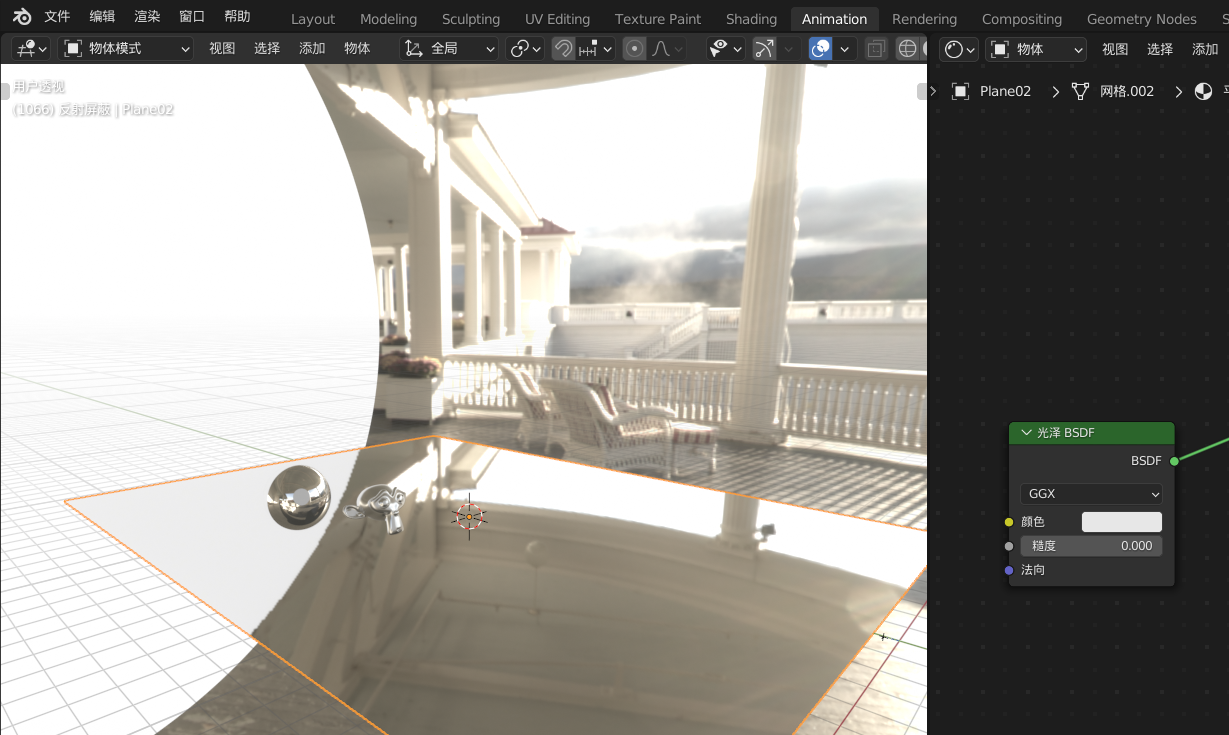Toggle the viewport overlays icon
1229x735 pixels.
(820, 48)
